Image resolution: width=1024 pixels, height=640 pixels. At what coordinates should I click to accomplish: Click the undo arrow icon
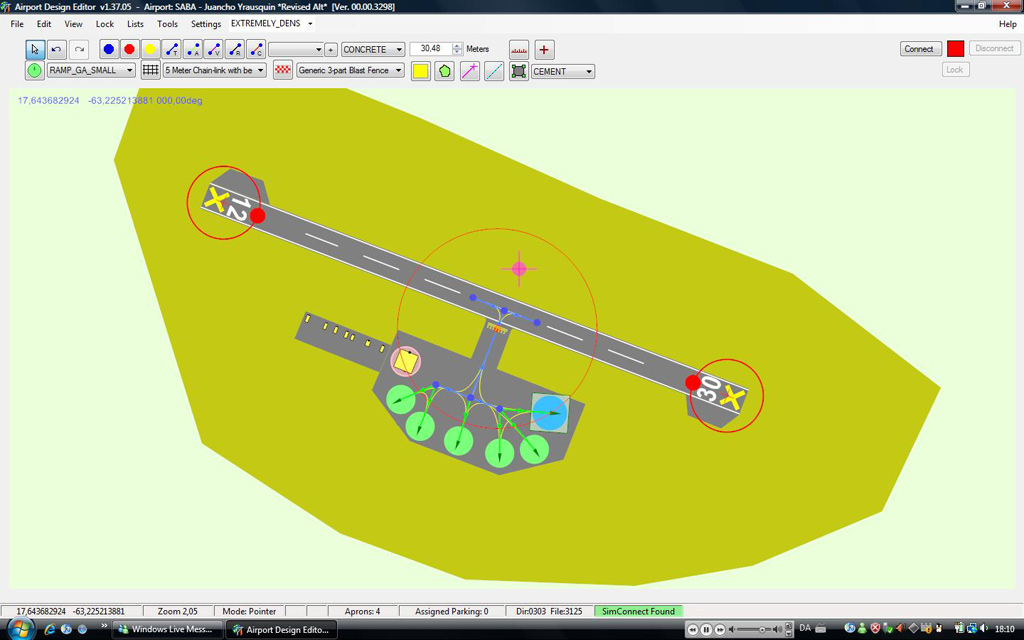click(x=57, y=49)
